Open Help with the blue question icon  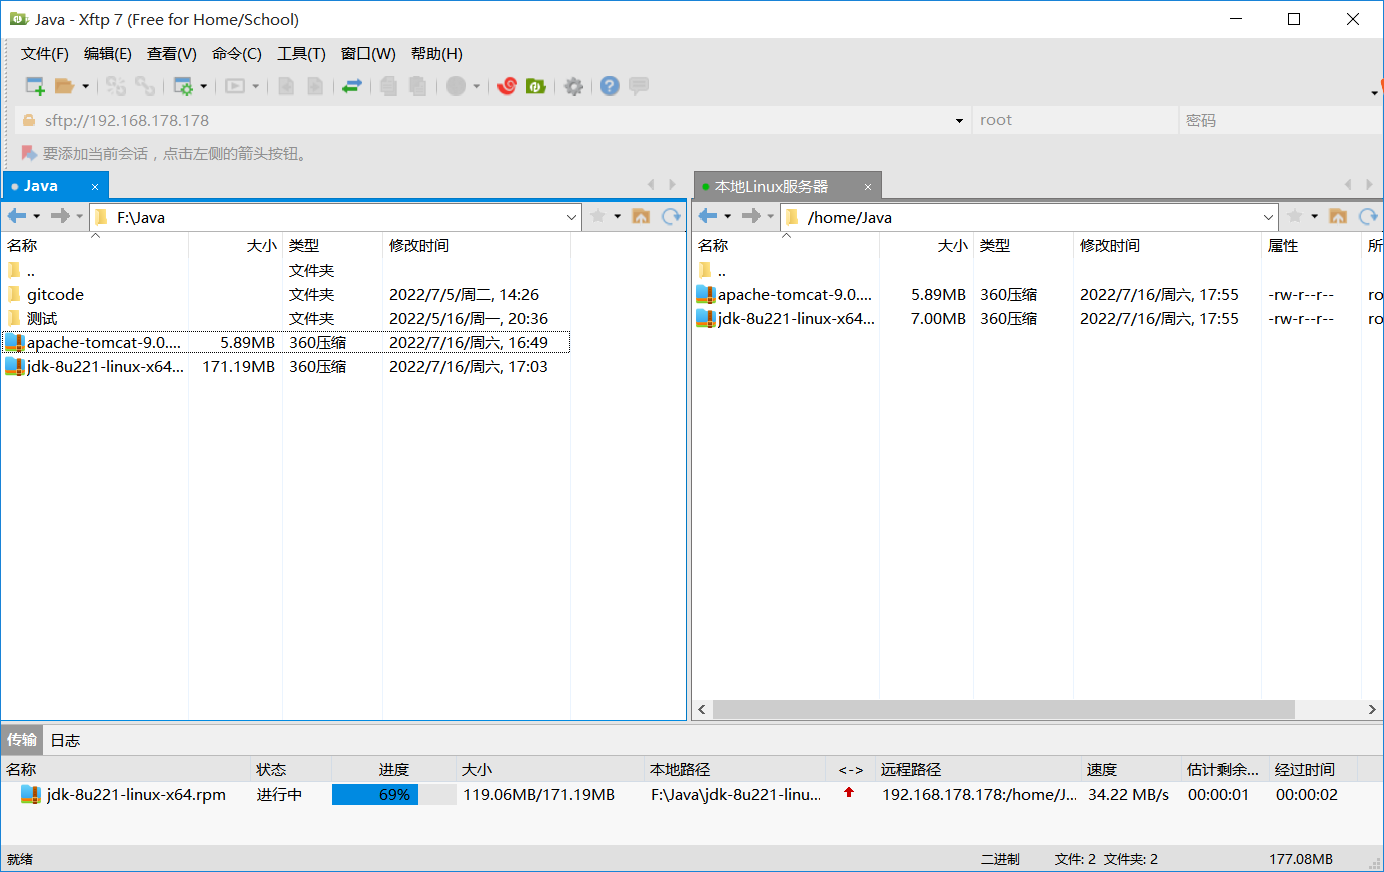click(x=610, y=86)
